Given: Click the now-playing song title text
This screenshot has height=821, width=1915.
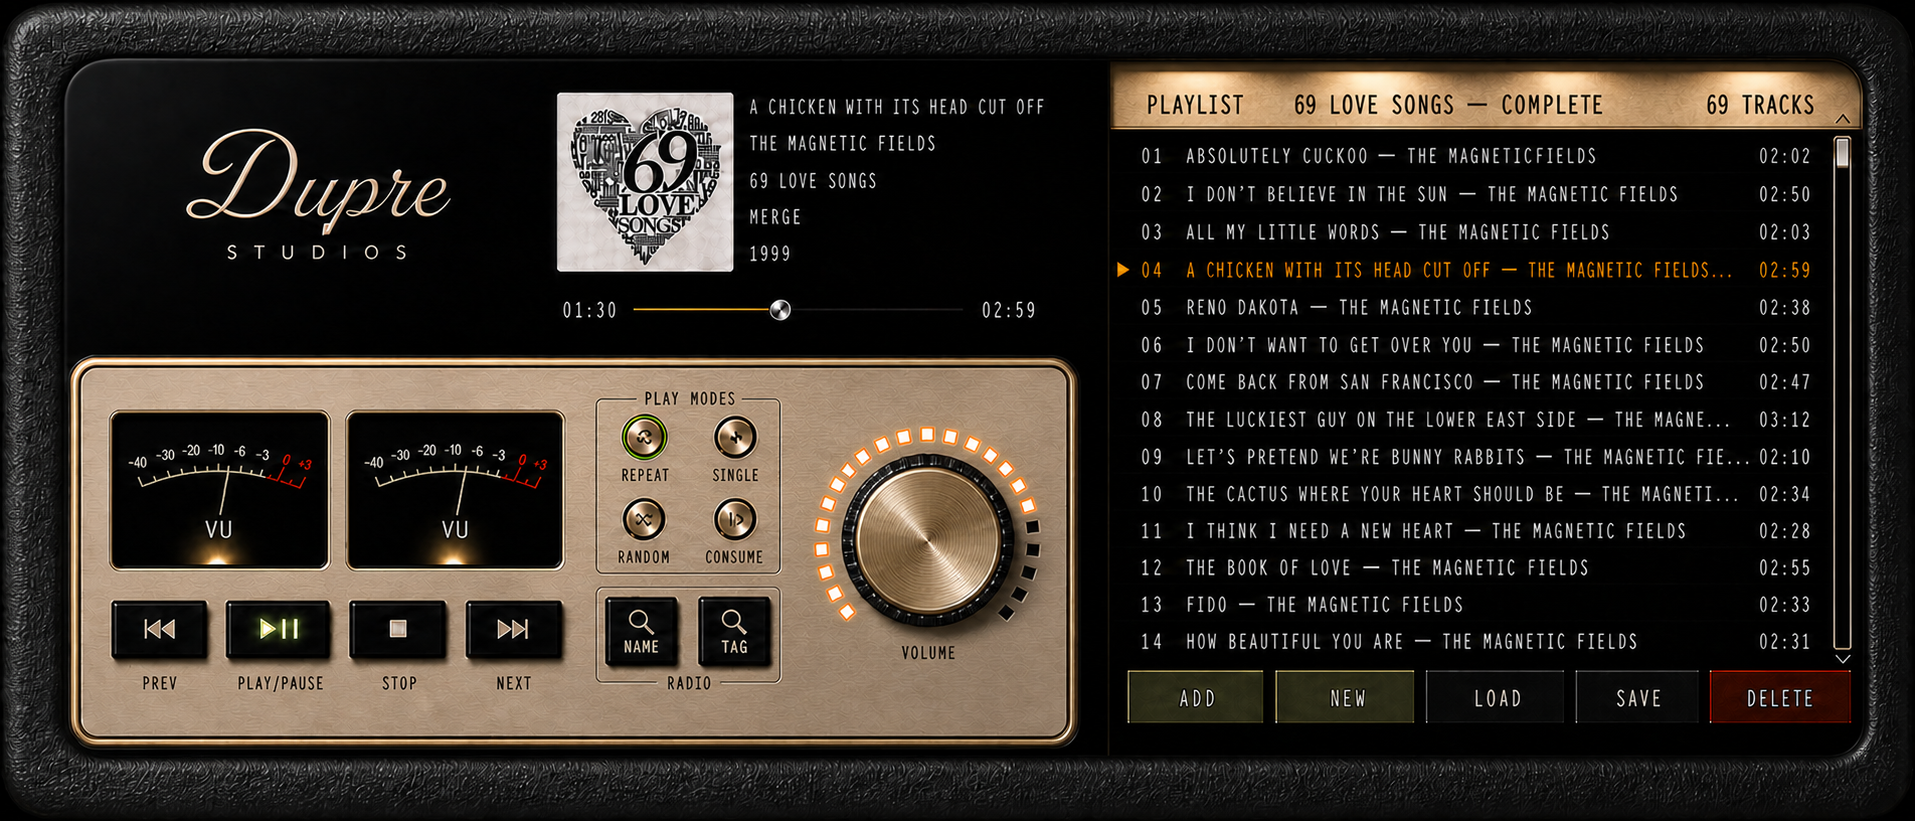Looking at the screenshot, I should click(x=897, y=107).
